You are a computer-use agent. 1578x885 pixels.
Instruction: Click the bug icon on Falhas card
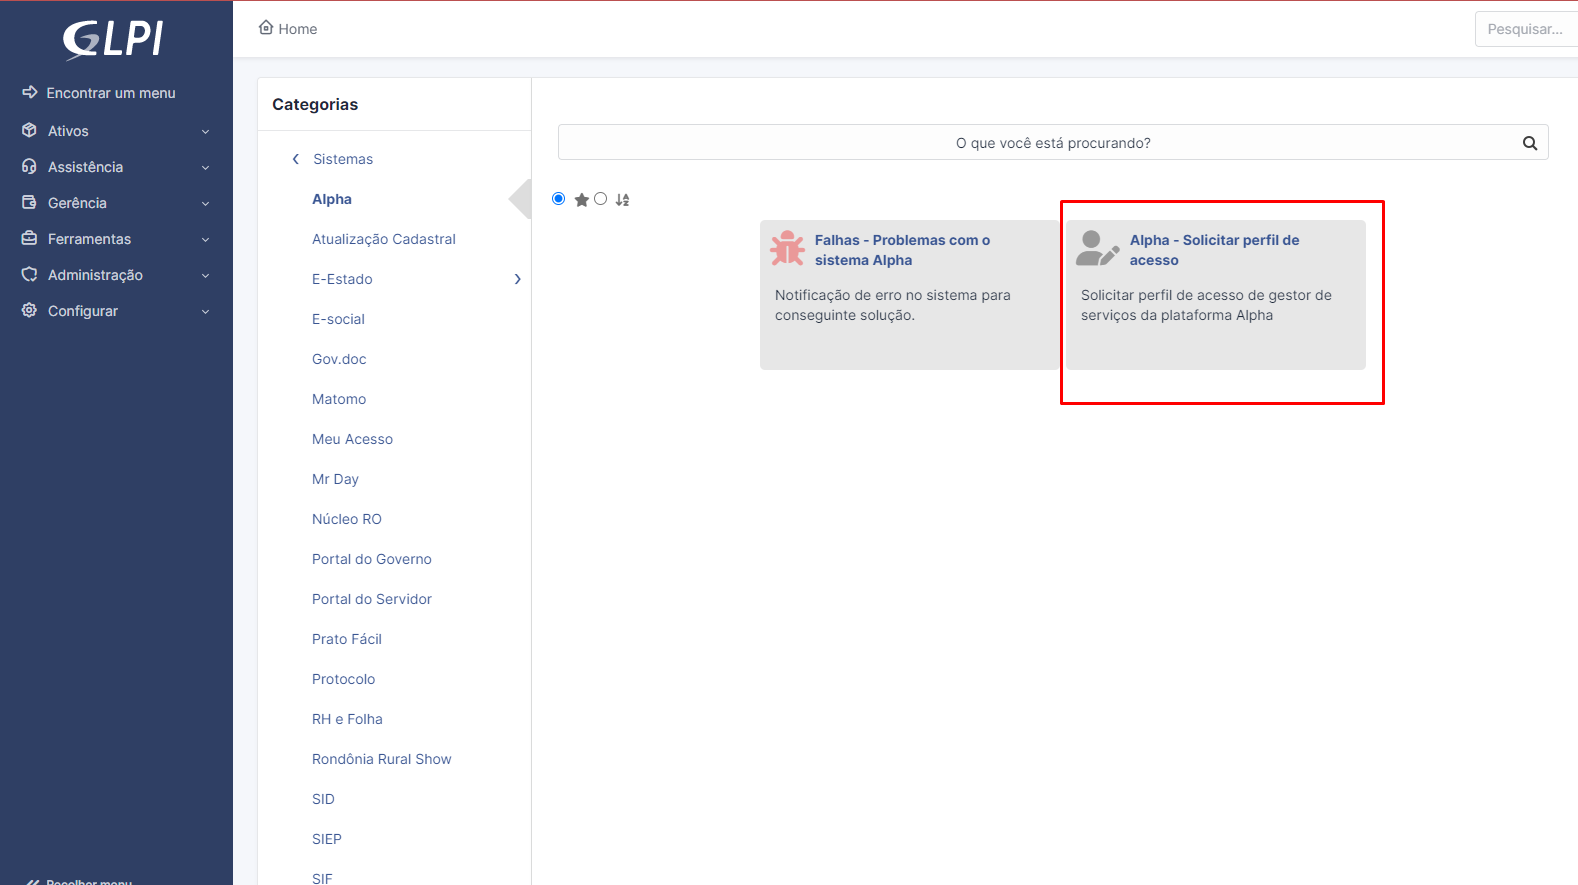pos(788,248)
